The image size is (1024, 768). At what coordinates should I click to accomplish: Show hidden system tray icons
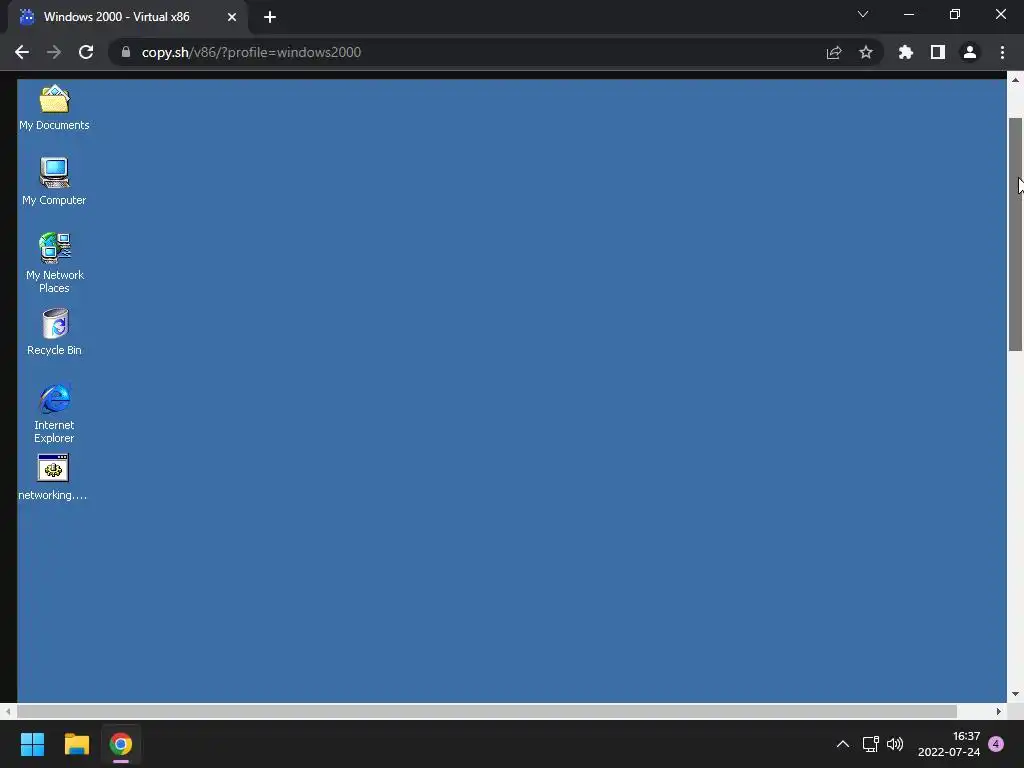[843, 744]
